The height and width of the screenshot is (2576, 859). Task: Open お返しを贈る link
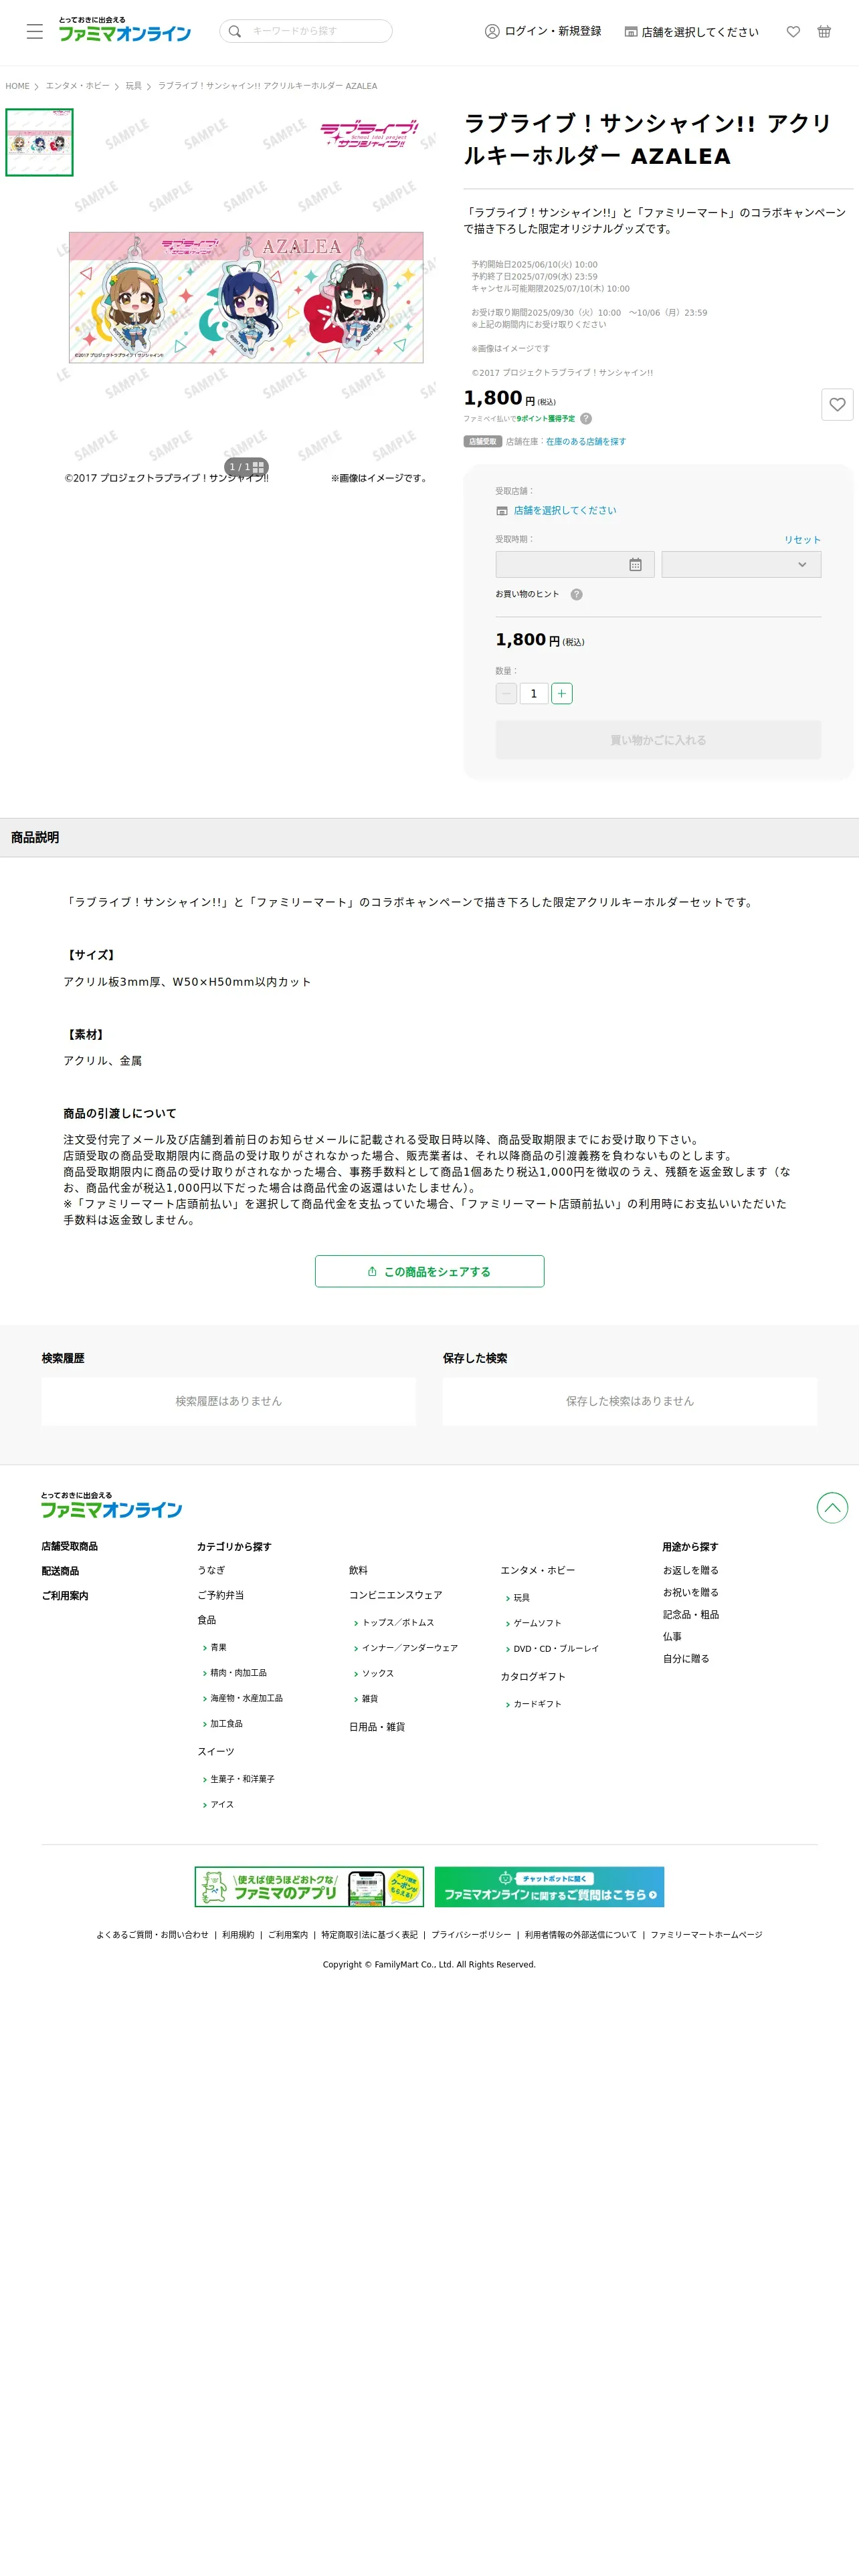690,1570
